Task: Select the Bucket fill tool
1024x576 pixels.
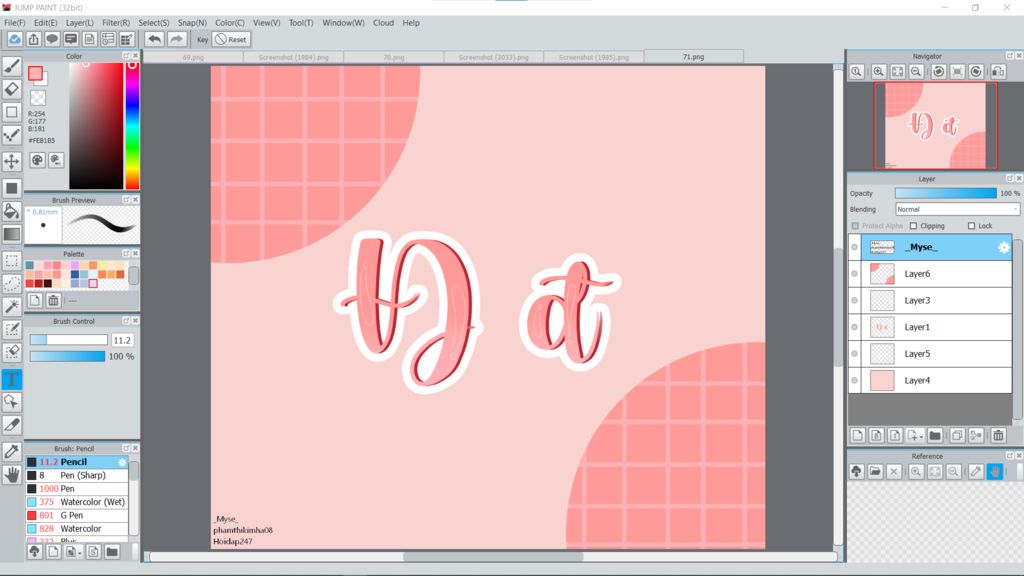Action: [12, 211]
